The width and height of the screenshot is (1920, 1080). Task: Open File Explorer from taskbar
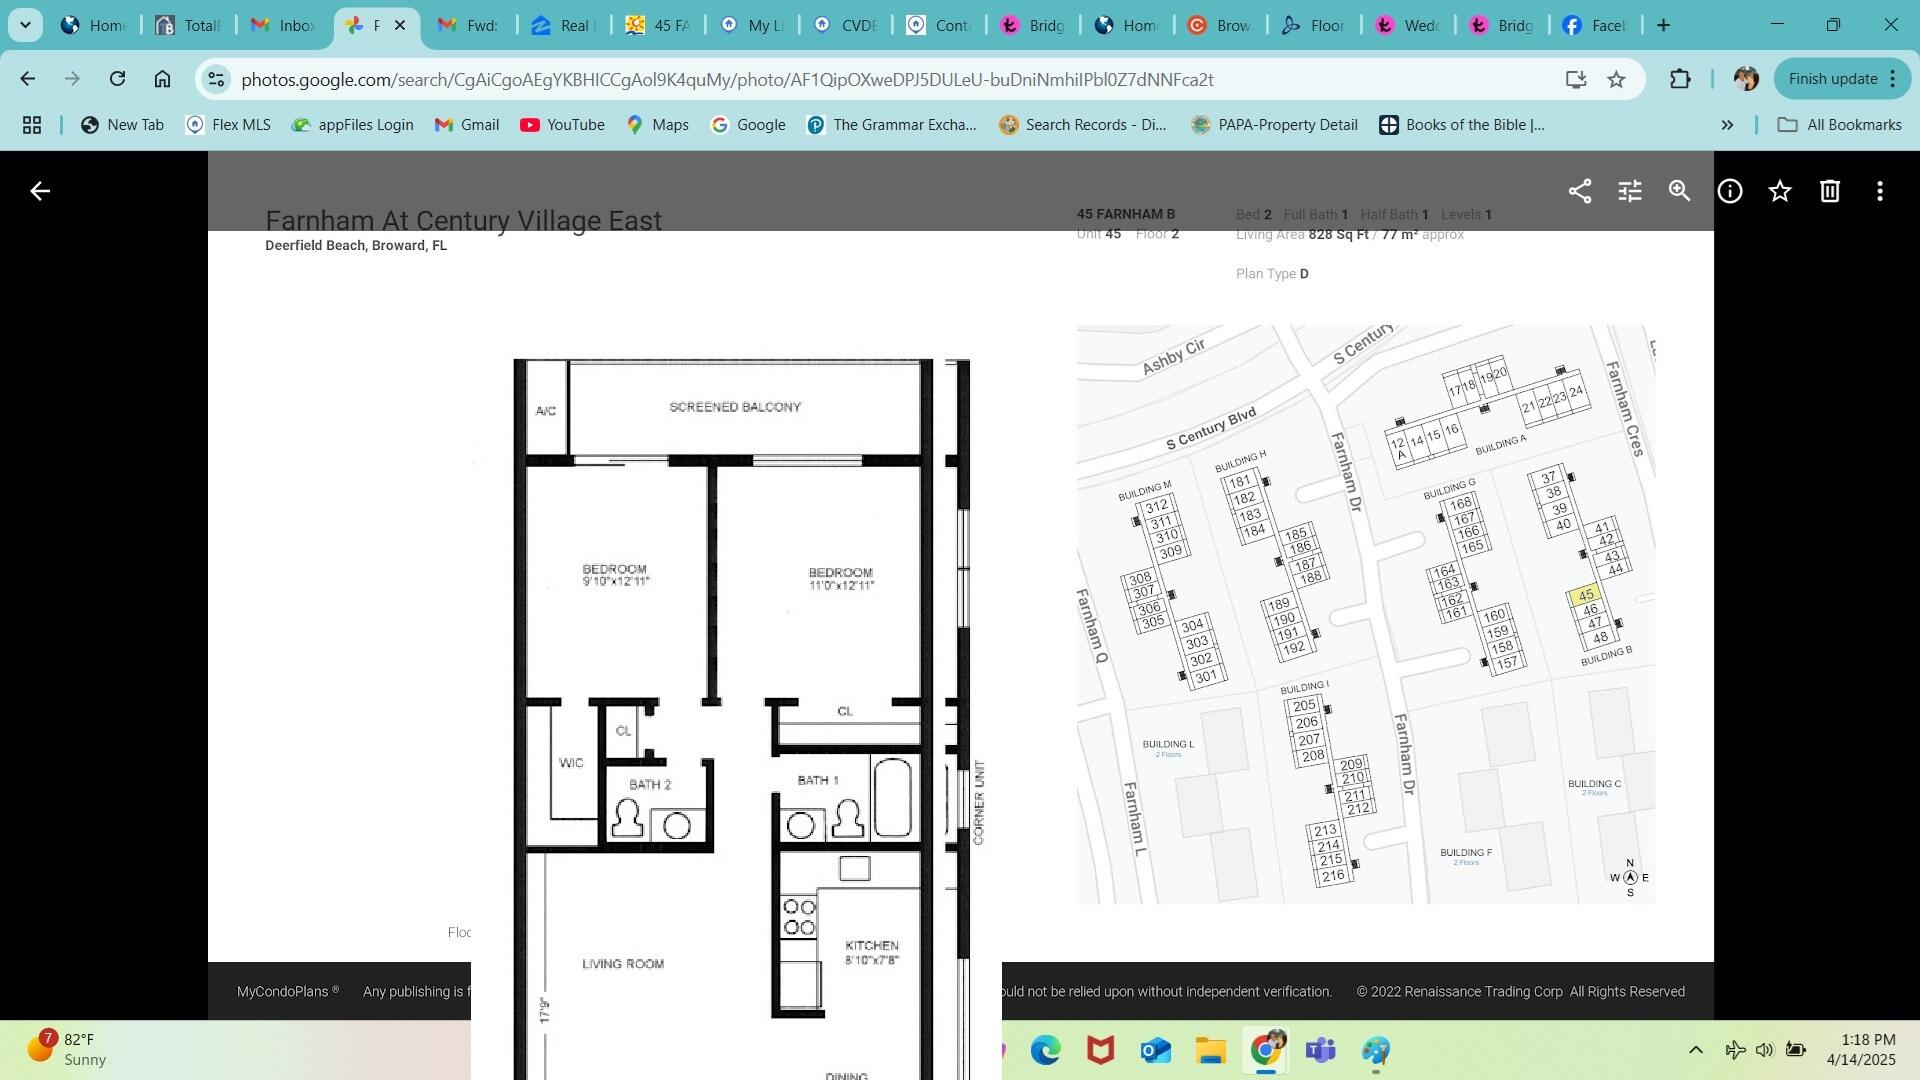coord(1210,1050)
